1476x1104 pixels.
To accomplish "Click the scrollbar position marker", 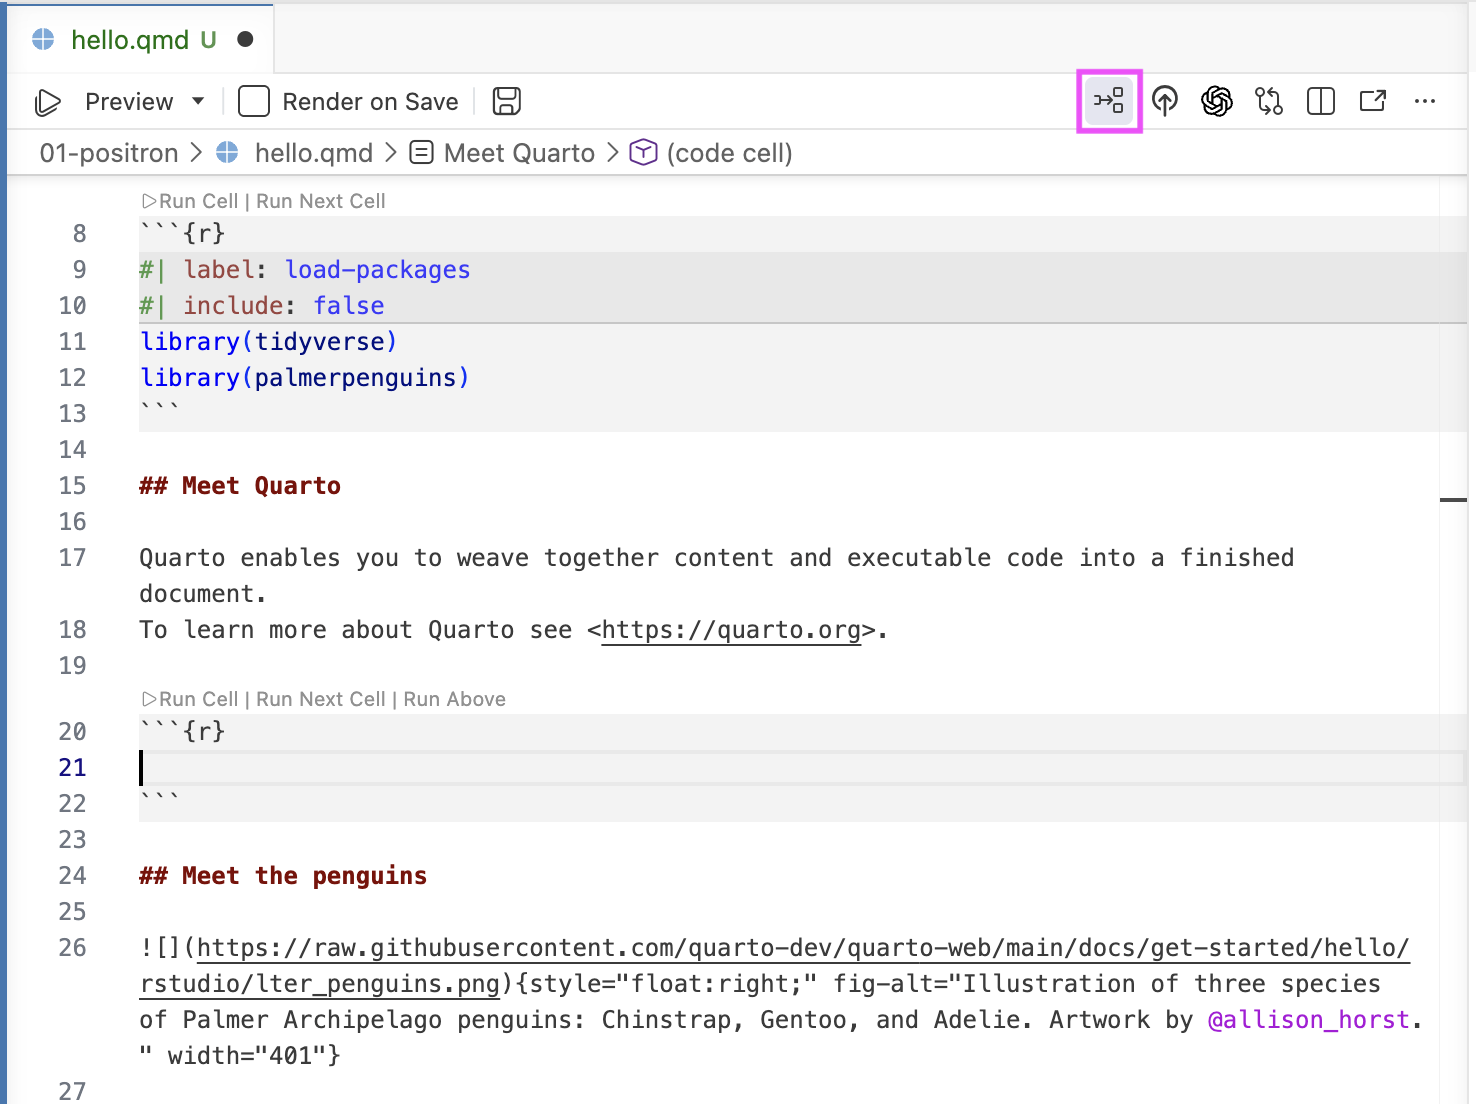I will coord(1453,499).
